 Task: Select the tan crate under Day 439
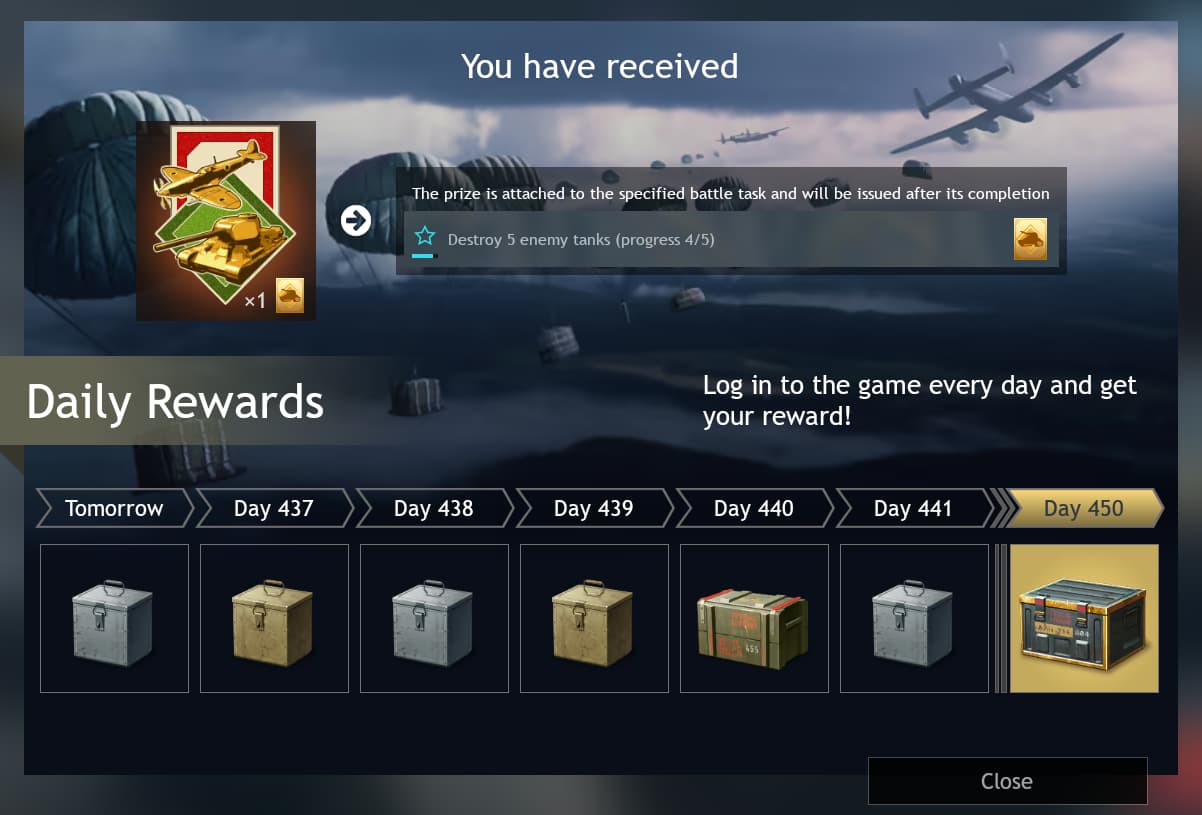click(594, 618)
